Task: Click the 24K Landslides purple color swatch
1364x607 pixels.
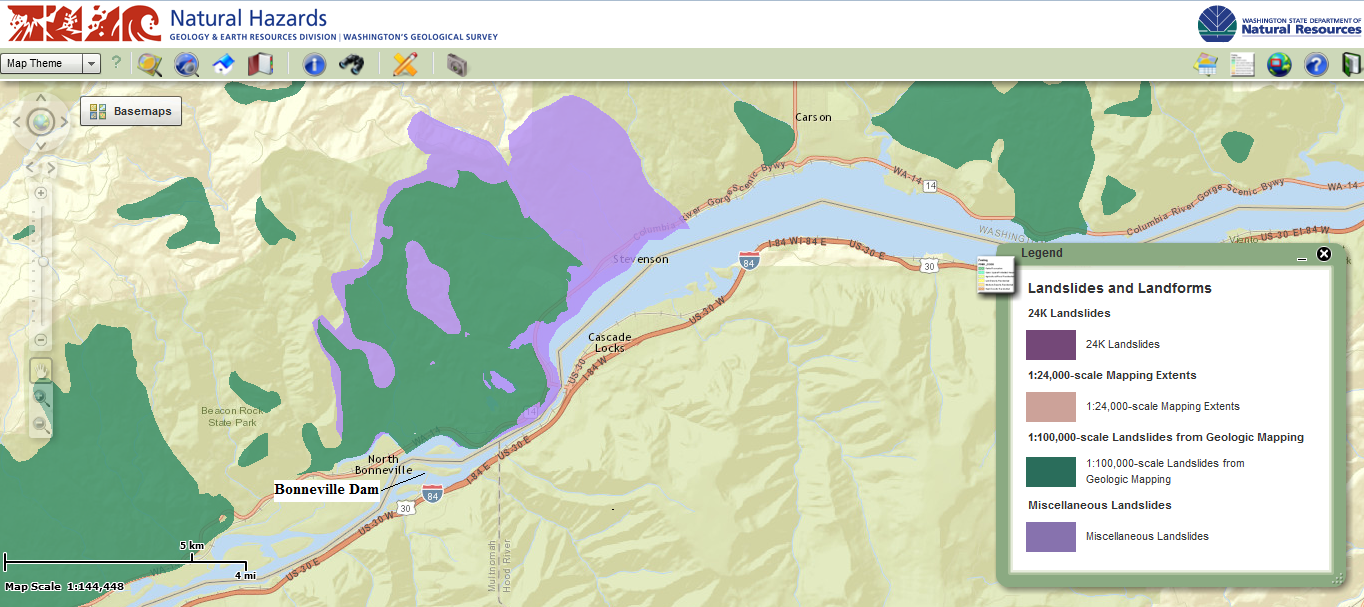Action: pyautogui.click(x=1050, y=344)
